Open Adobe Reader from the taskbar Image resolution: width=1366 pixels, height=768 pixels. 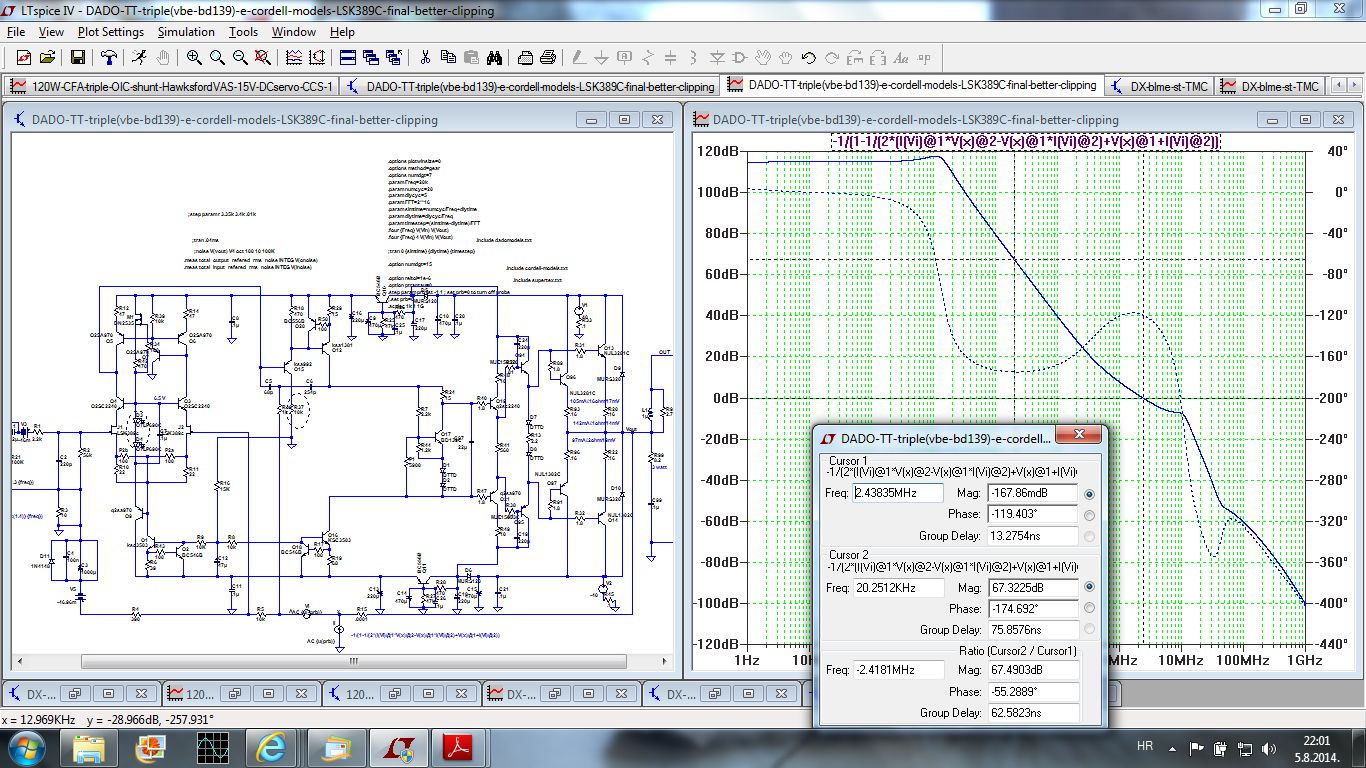click(458, 747)
